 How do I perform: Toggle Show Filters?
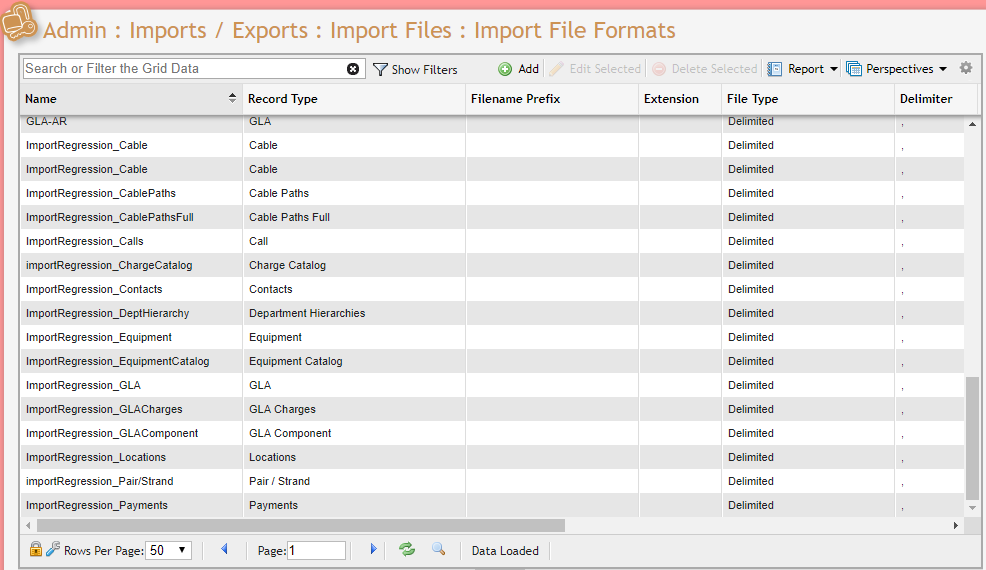pyautogui.click(x=415, y=69)
